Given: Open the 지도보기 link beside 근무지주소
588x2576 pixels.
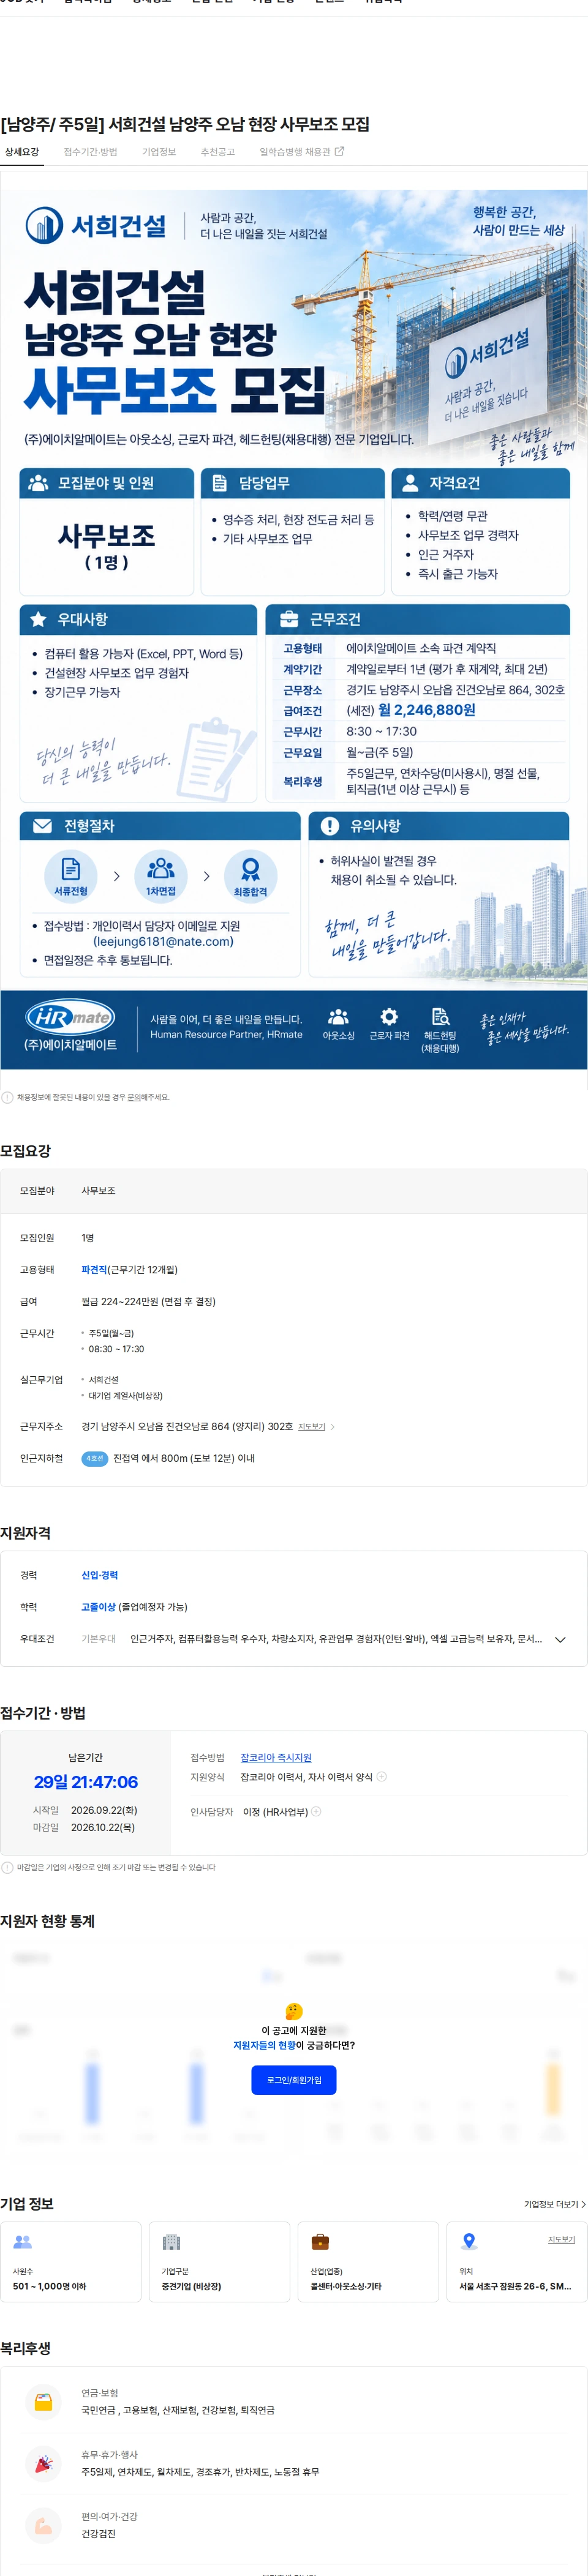Looking at the screenshot, I should coord(312,1426).
